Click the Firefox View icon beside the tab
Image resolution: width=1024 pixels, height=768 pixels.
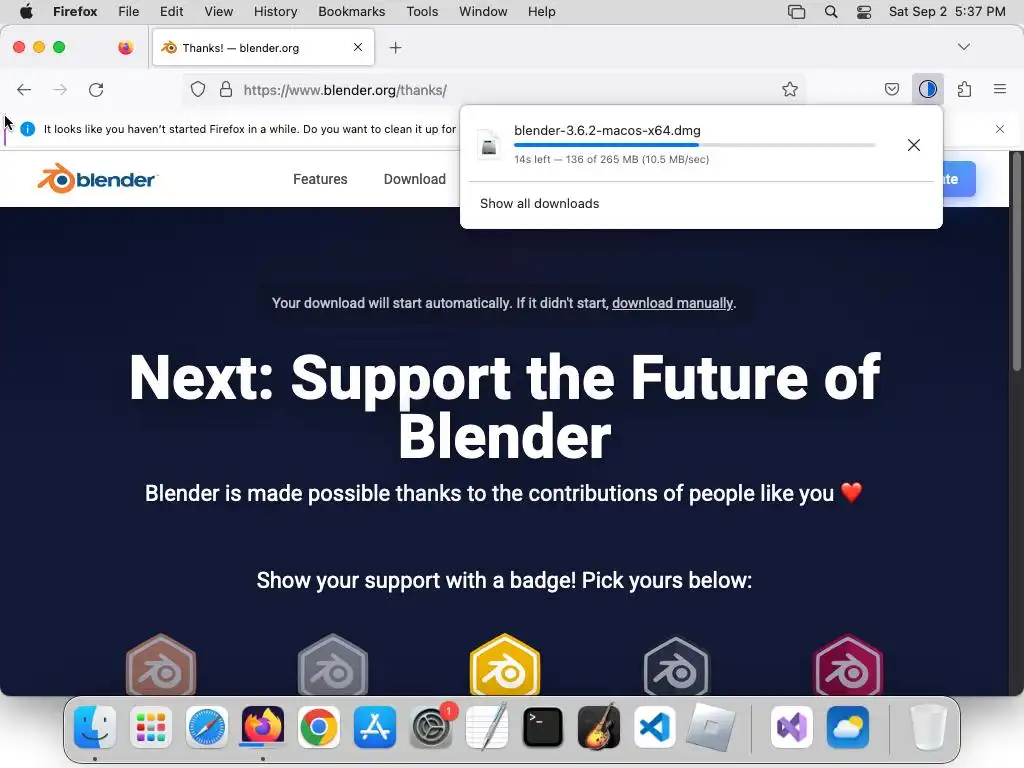(x=125, y=47)
